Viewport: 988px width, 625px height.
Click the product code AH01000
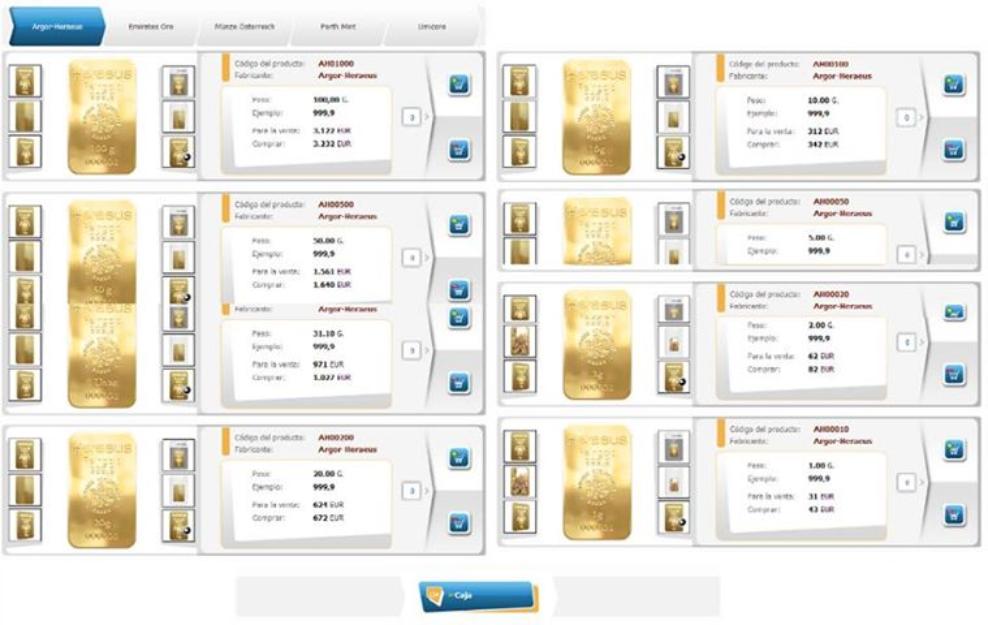point(336,64)
